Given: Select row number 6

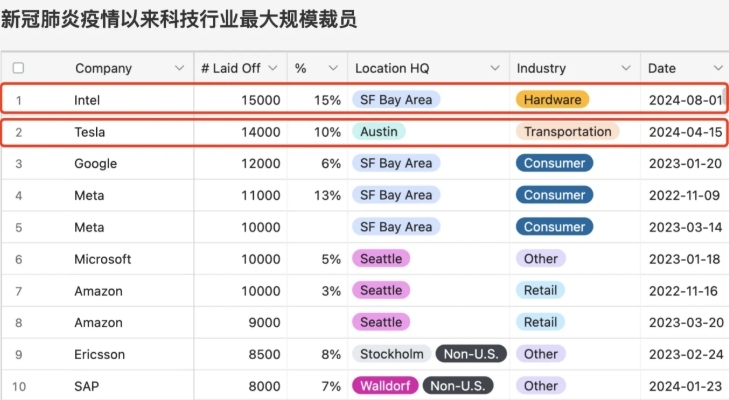Looking at the screenshot, I should click(x=19, y=260).
